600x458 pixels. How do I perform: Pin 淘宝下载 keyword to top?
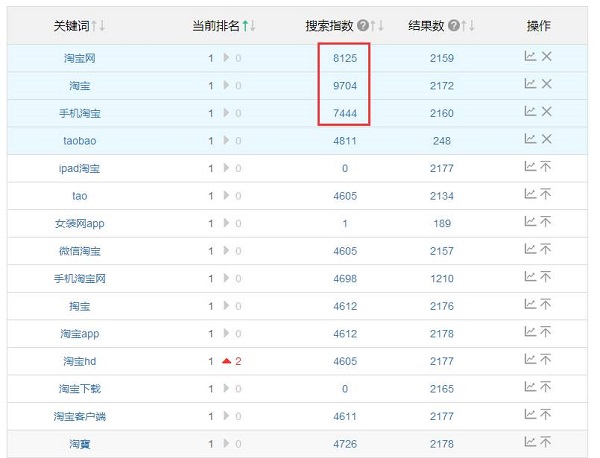point(546,387)
